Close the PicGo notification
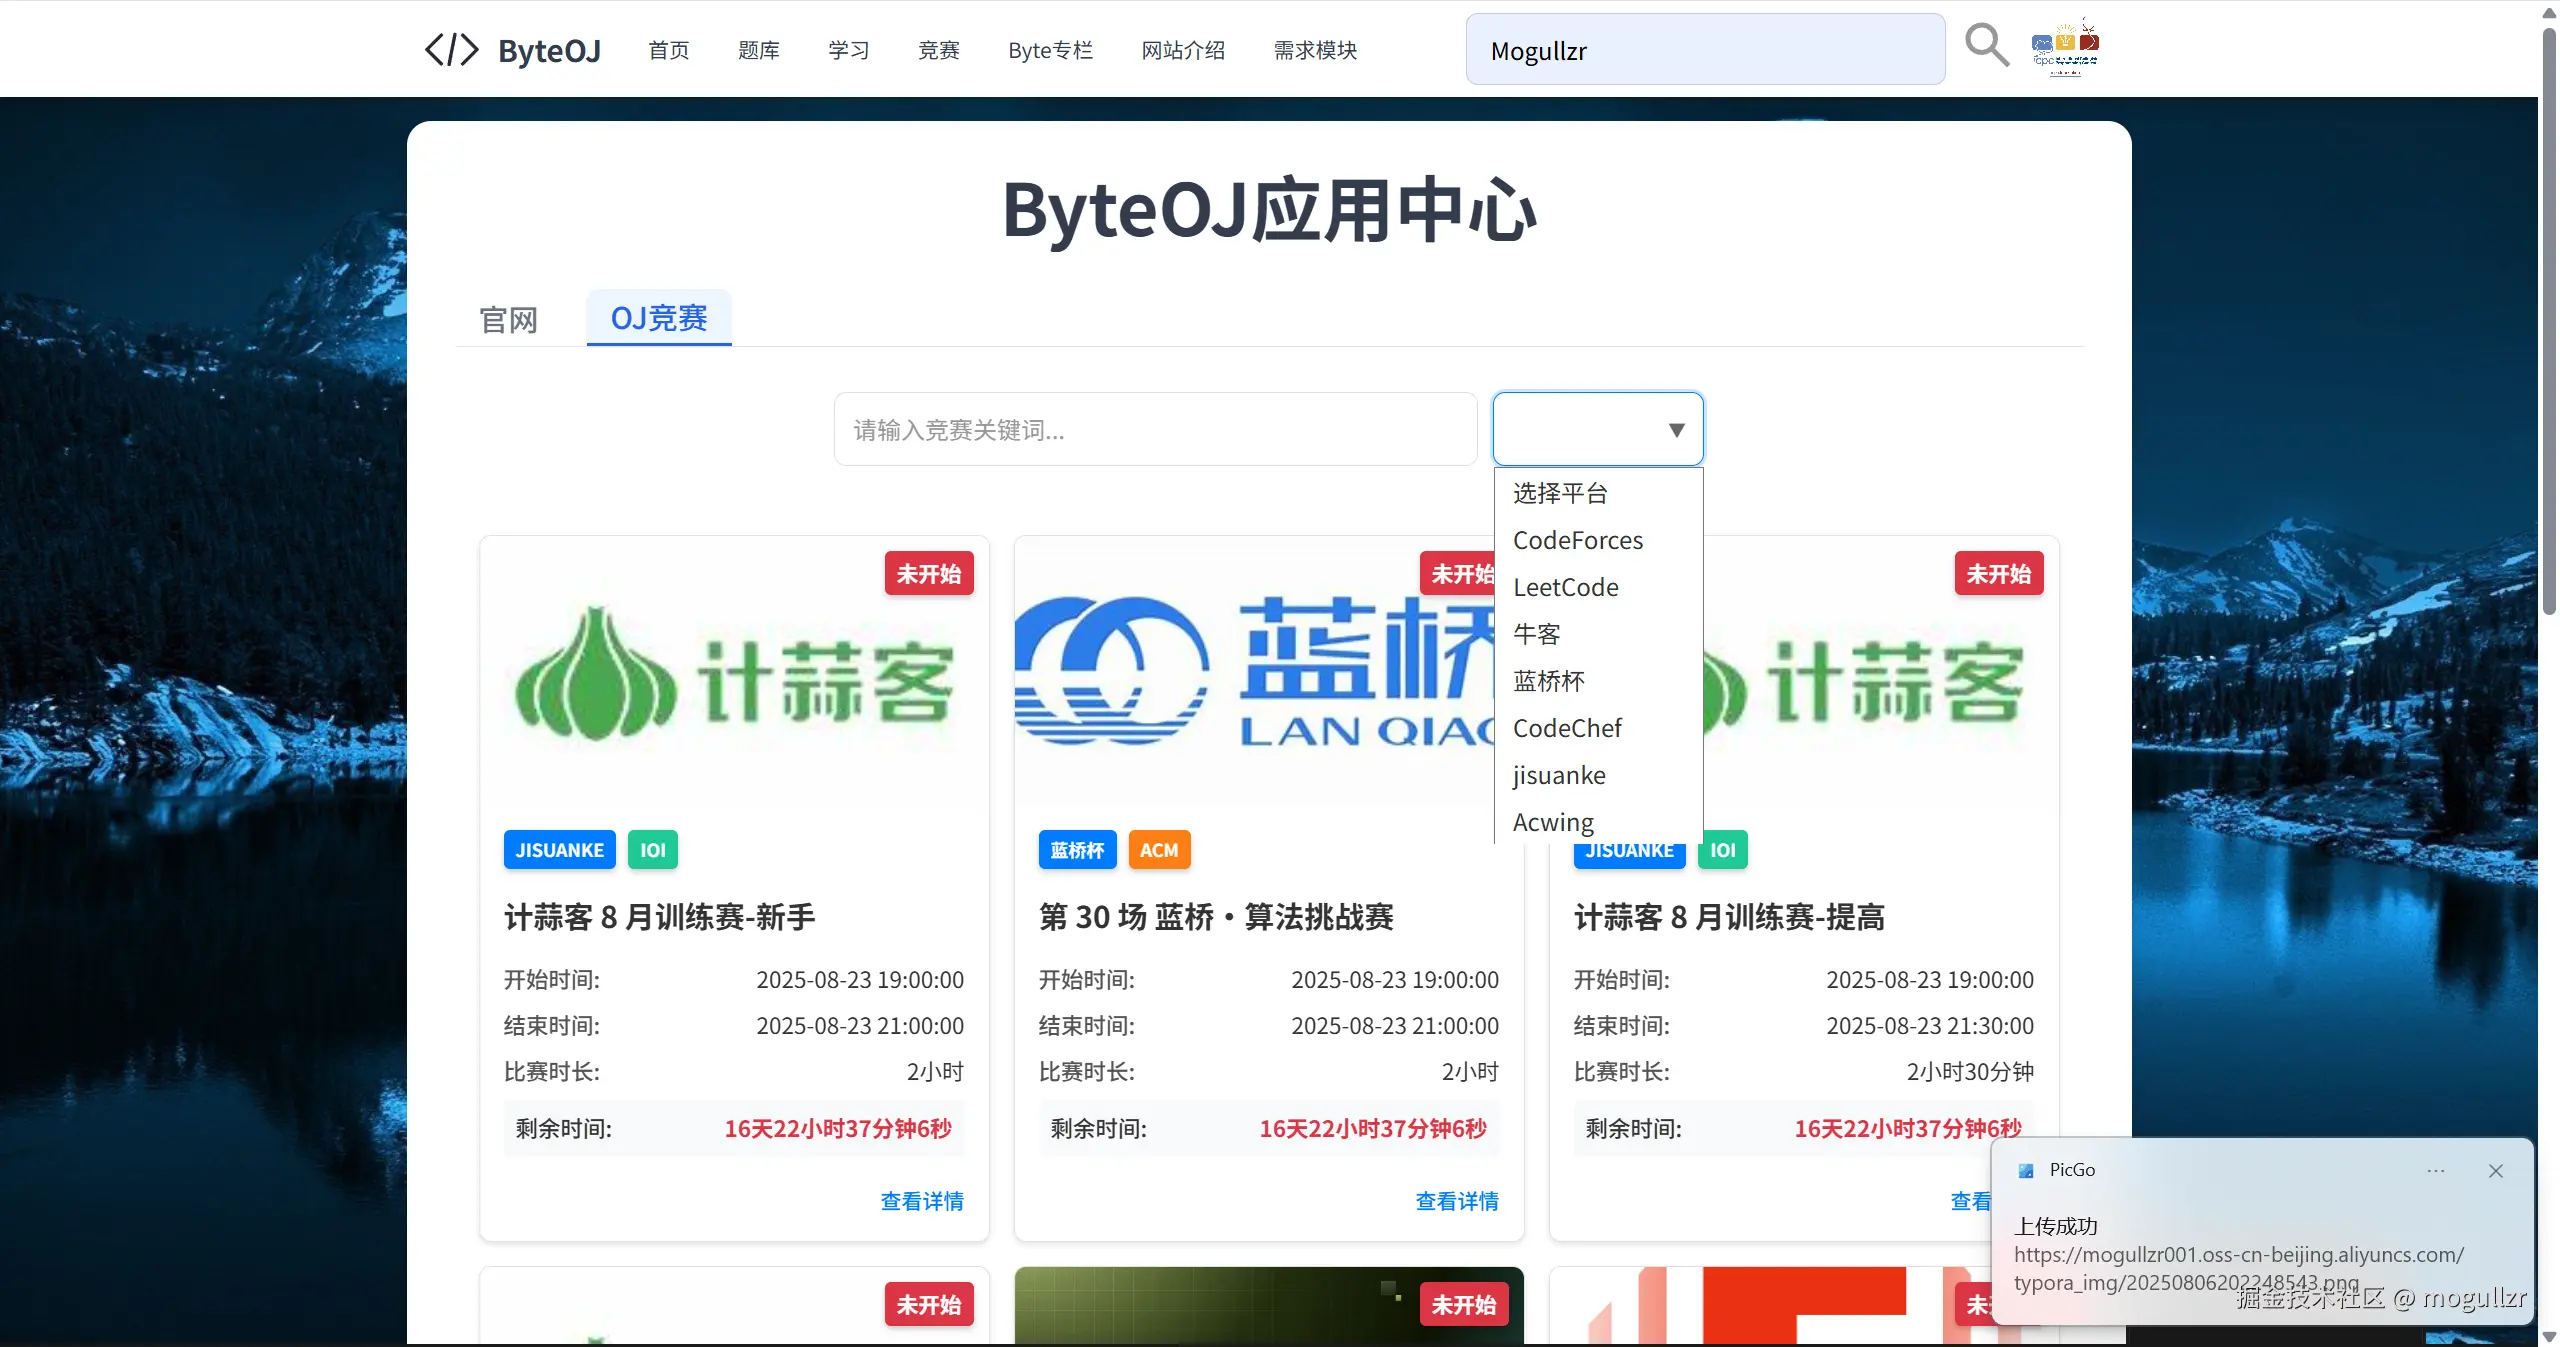Viewport: 2560px width, 1347px height. coord(2495,1171)
